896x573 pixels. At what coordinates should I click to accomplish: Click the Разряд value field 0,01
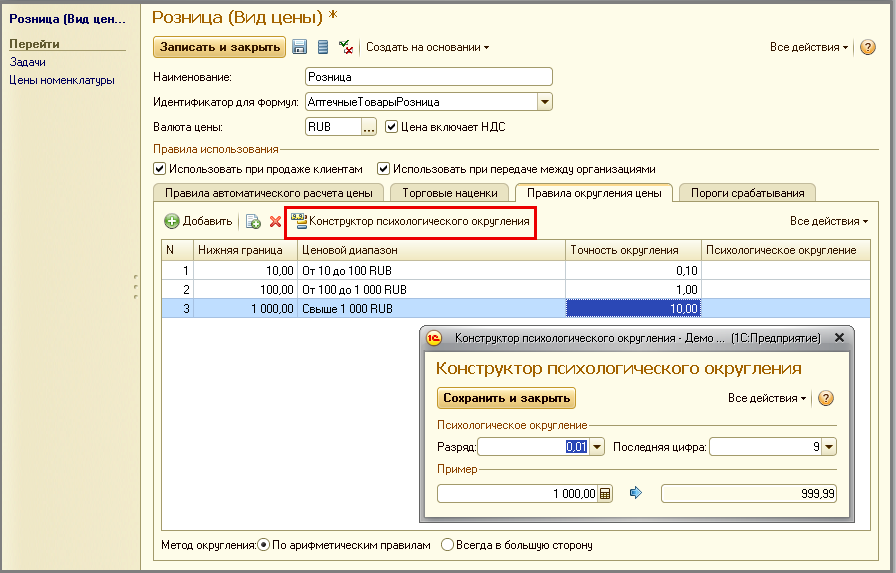pyautogui.click(x=533, y=447)
